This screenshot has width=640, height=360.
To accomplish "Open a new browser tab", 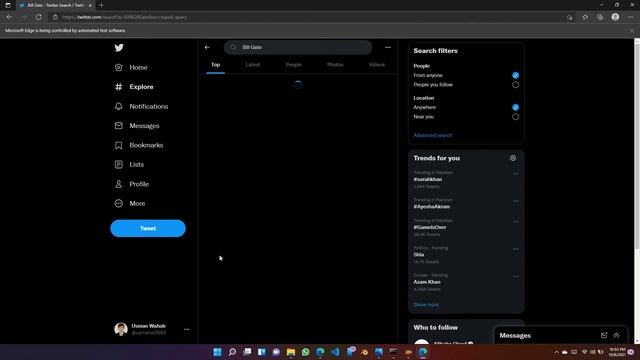I will click(101, 5).
